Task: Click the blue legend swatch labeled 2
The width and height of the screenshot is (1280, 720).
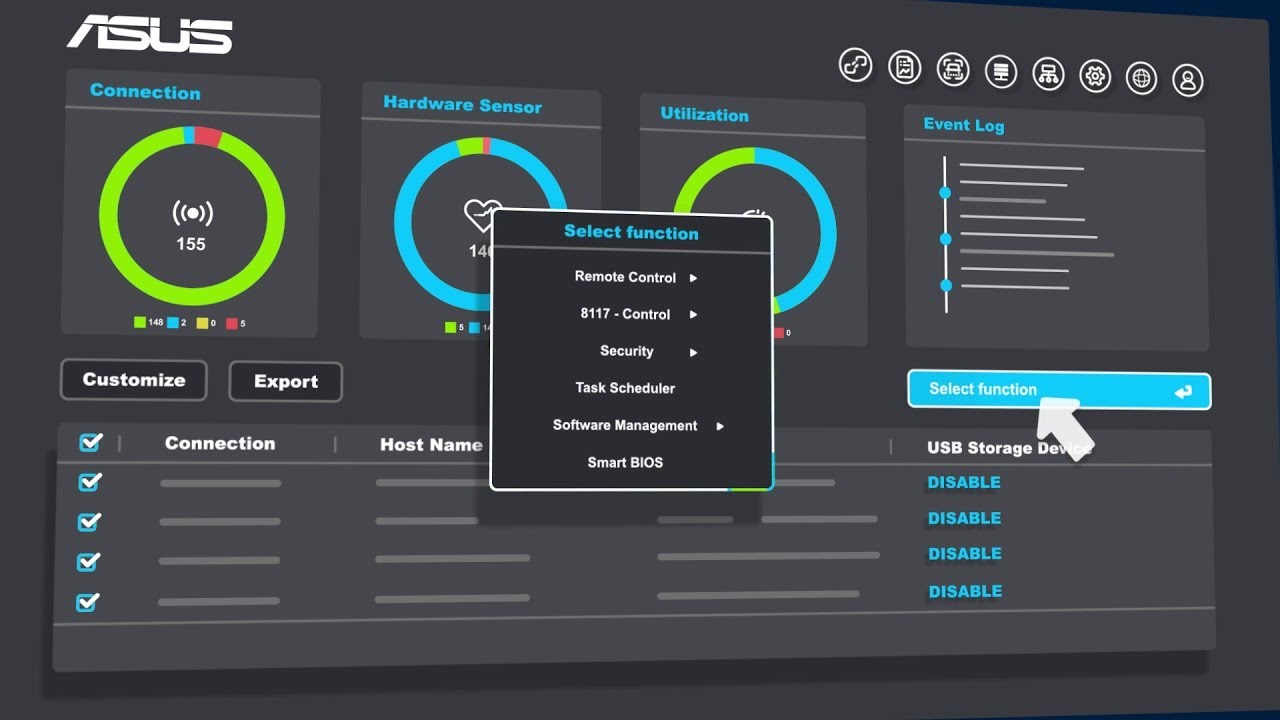Action: click(x=173, y=323)
